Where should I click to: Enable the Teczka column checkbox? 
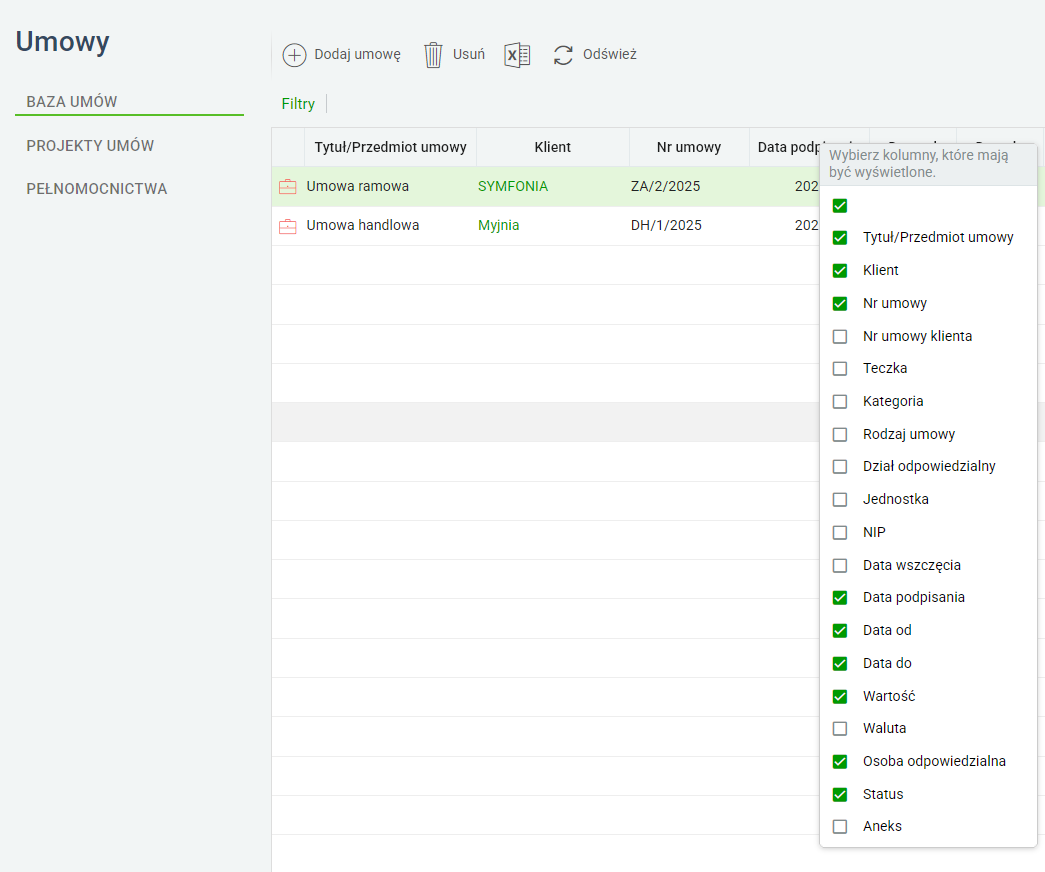click(x=840, y=369)
